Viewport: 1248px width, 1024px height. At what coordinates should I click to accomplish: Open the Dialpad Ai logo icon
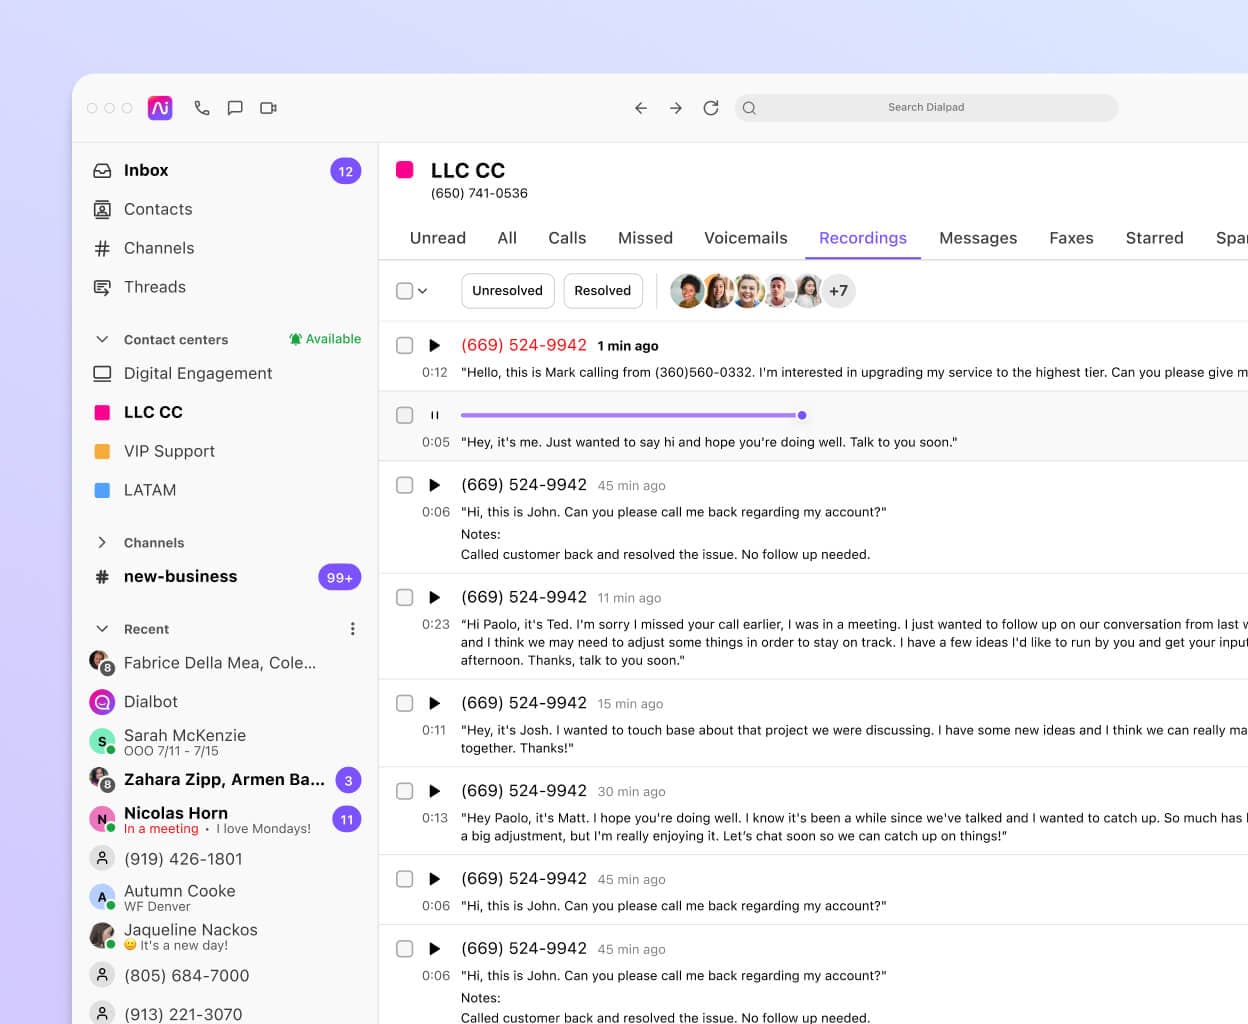tap(160, 108)
